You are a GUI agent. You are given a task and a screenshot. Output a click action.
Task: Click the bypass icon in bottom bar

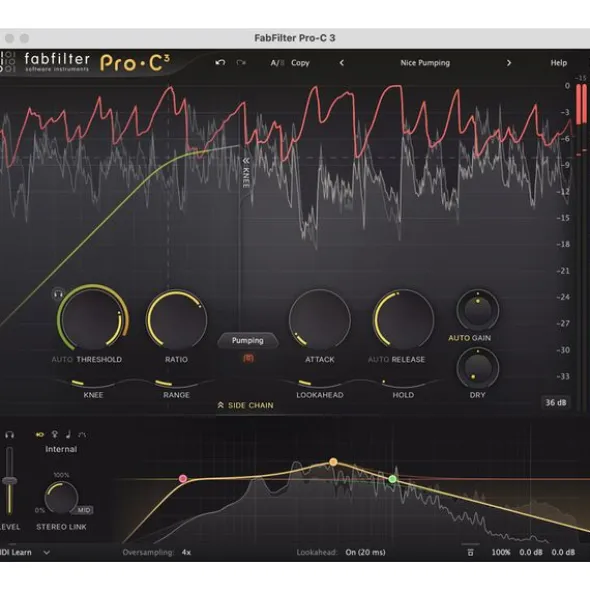[x=470, y=553]
